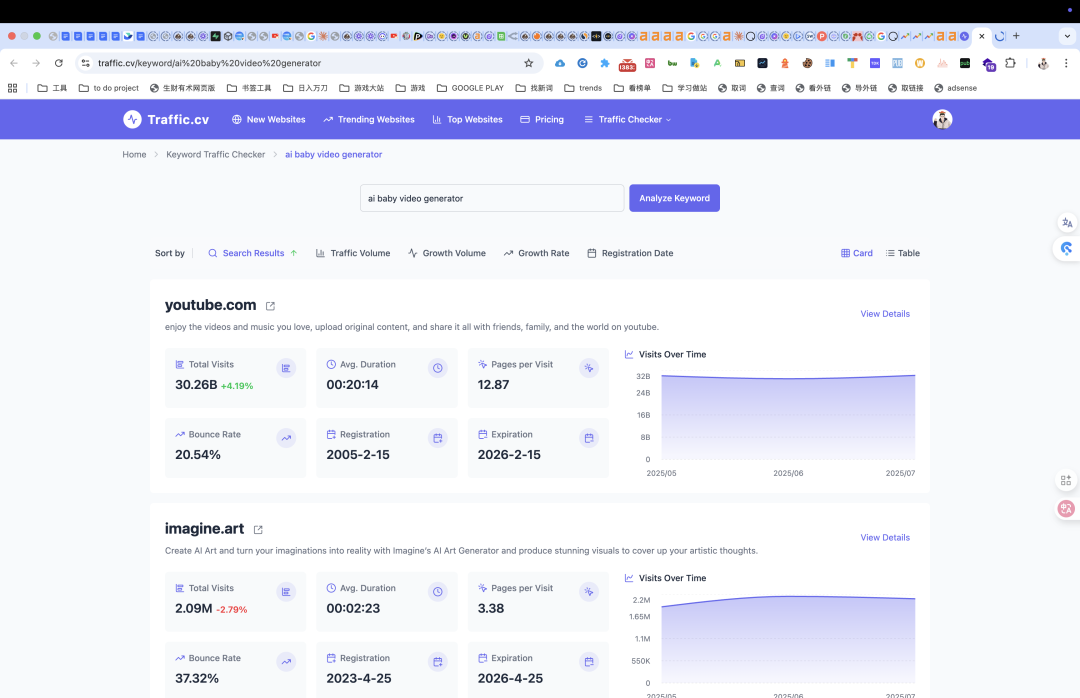Click youtube.com Registration calendar icon
Screen dimensions: 1080x698
point(437,438)
